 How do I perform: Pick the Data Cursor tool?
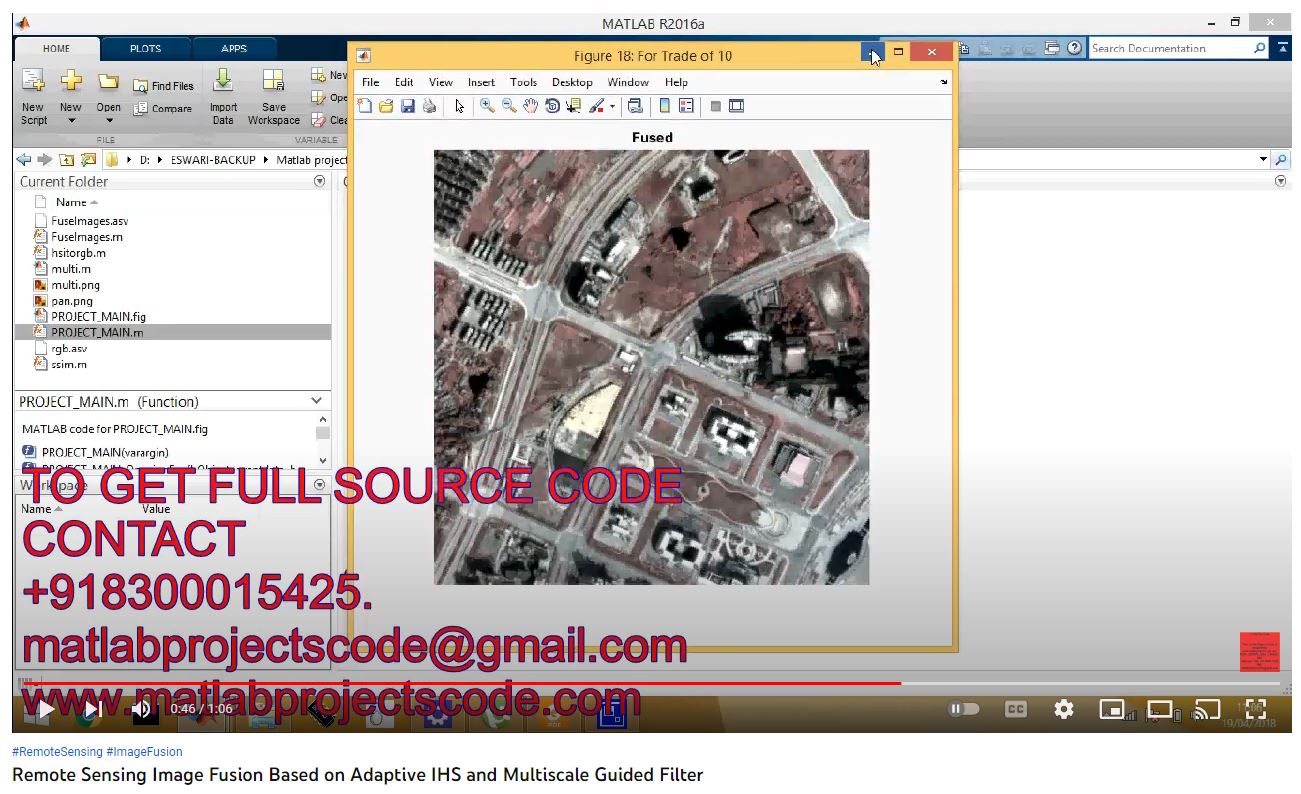point(573,106)
